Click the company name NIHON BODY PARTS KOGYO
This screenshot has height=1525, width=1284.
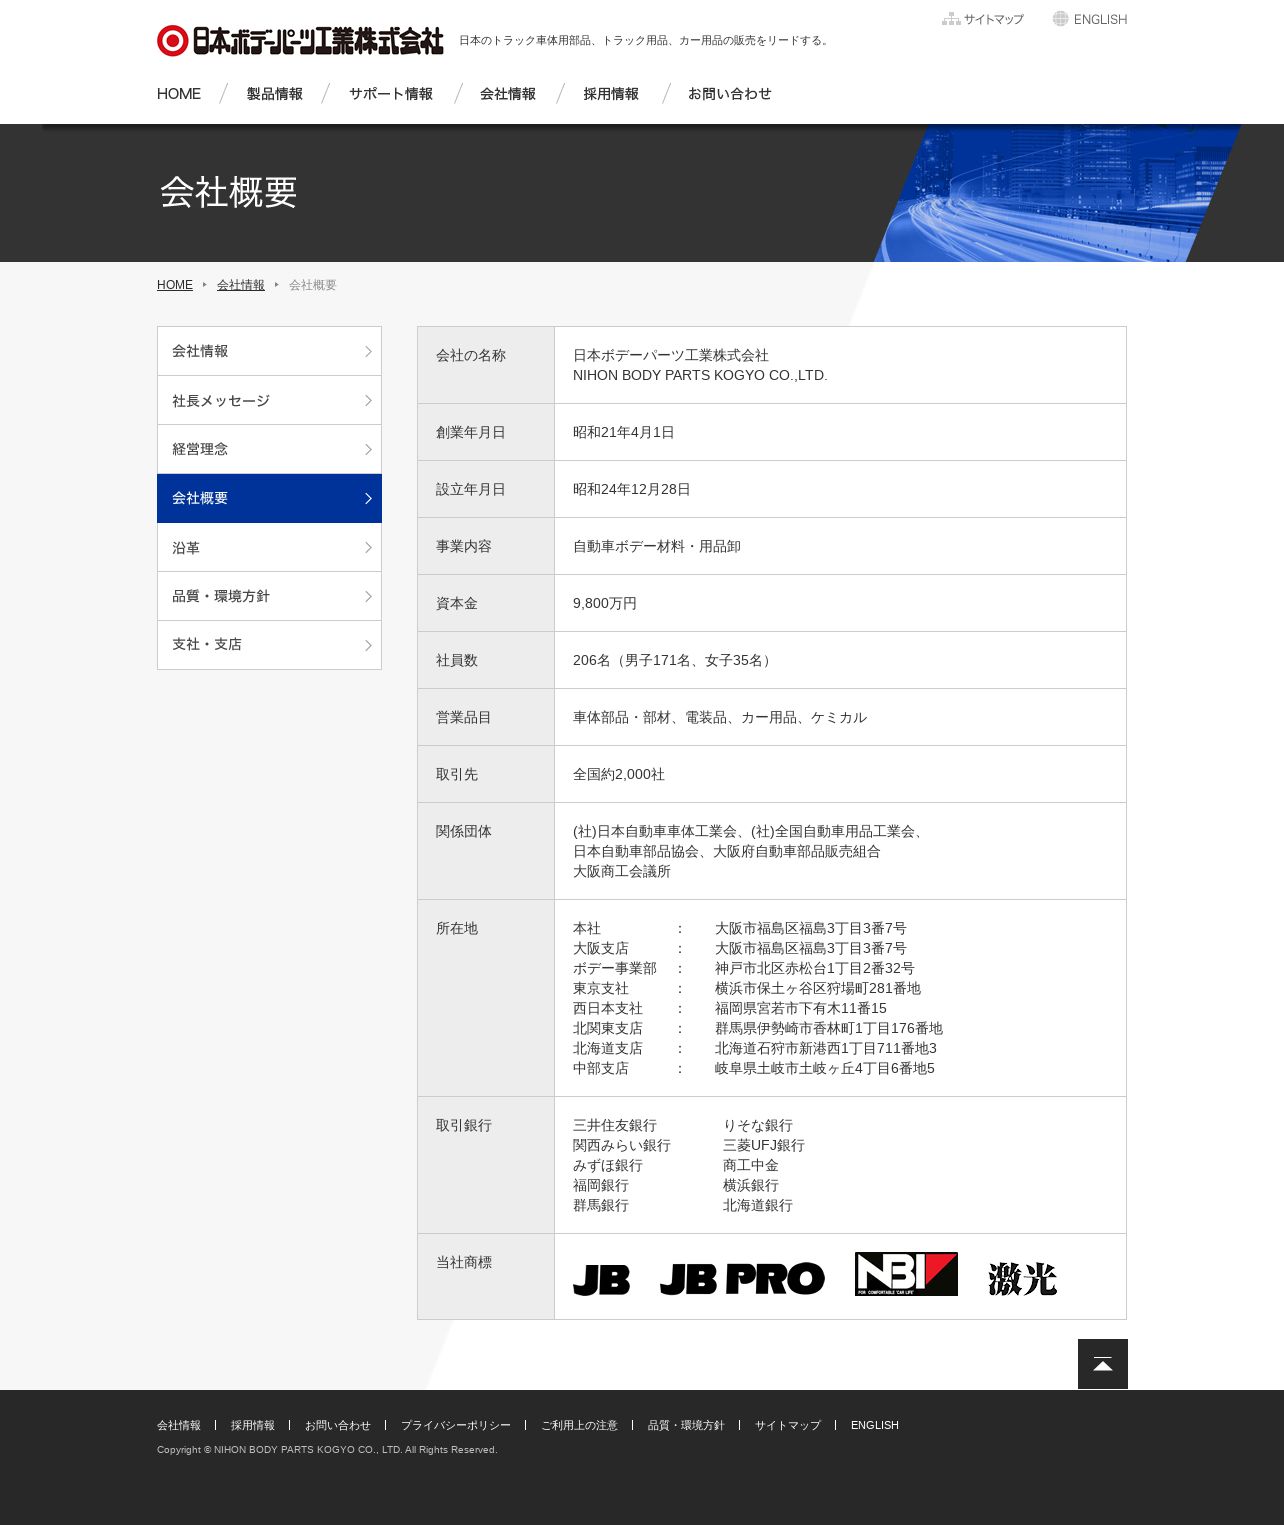[700, 375]
